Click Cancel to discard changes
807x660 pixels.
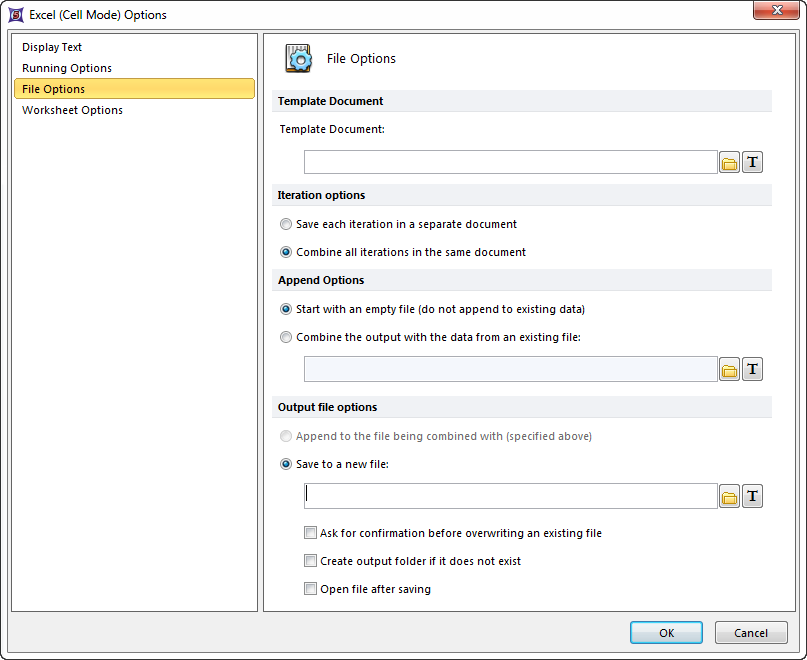pyautogui.click(x=751, y=633)
